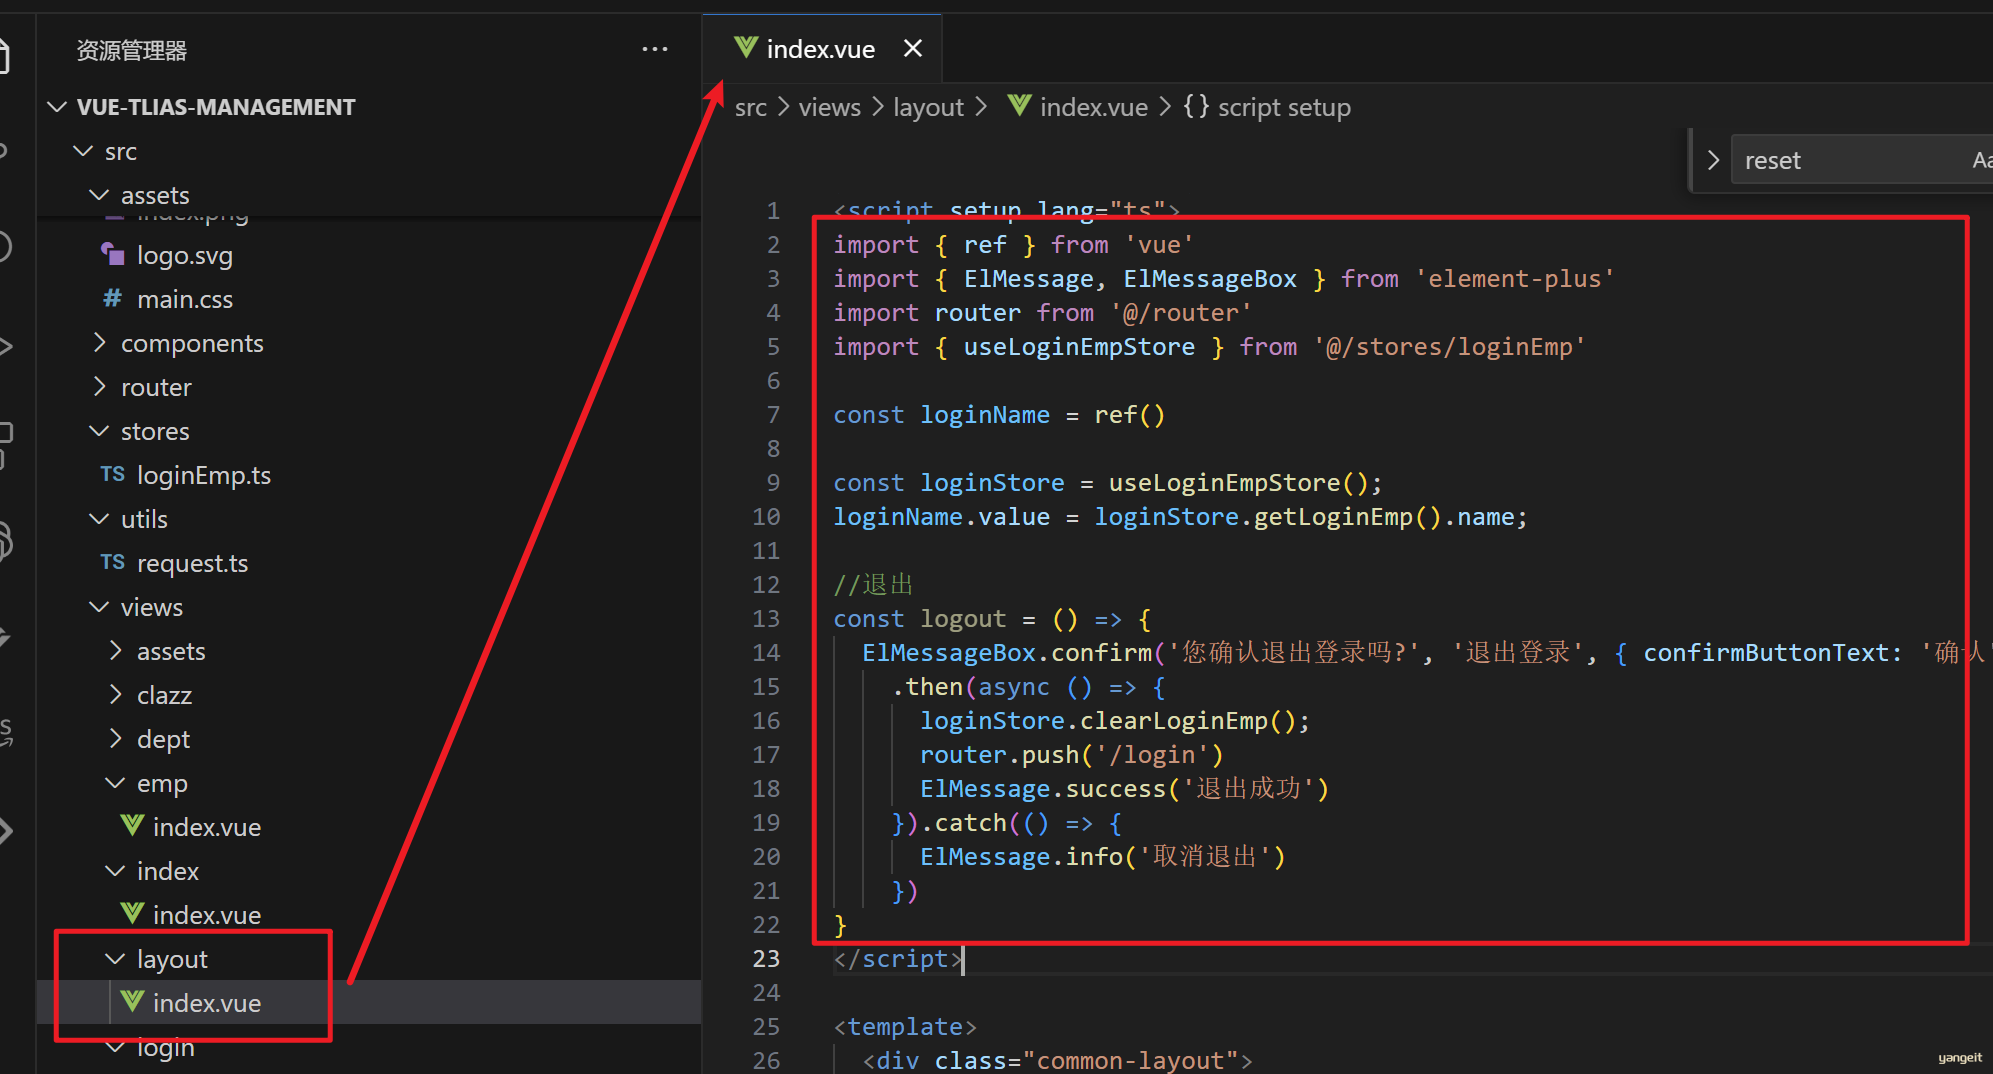Click the template tag on line 25
The width and height of the screenshot is (1993, 1074).
[x=905, y=1027]
